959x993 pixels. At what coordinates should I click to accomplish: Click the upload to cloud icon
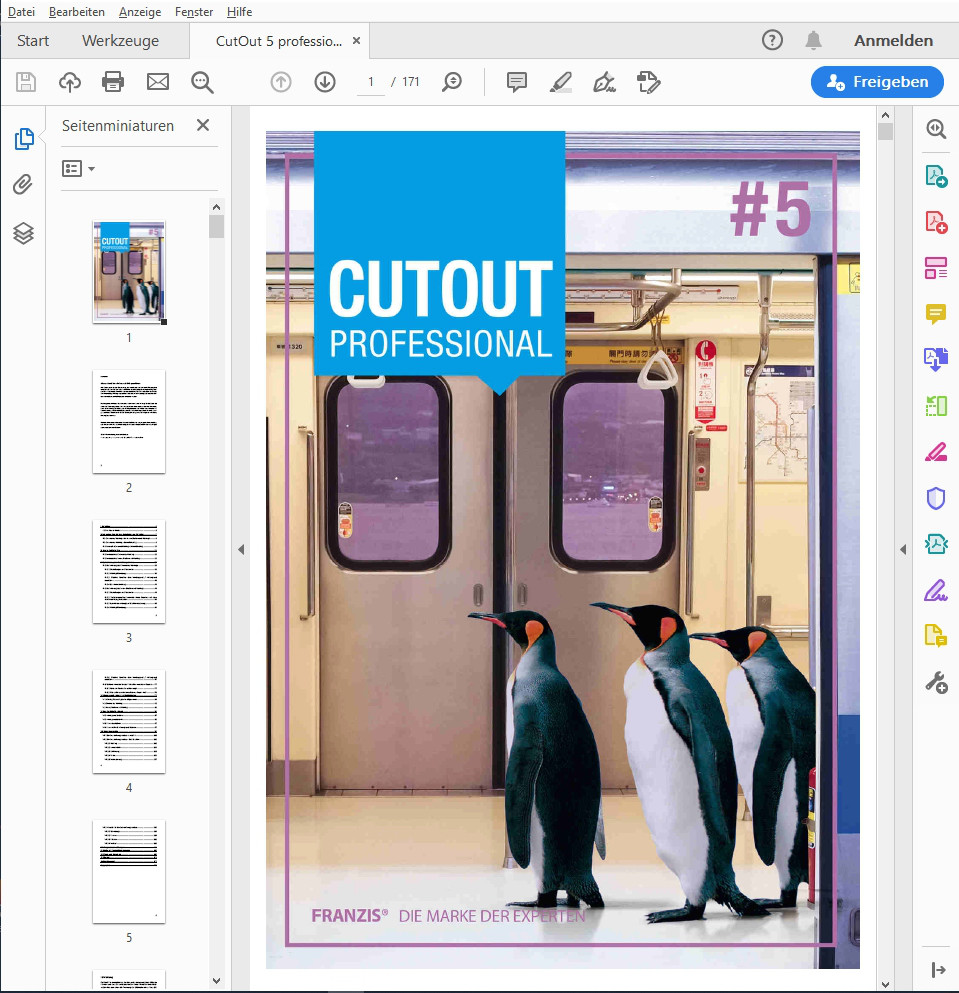tap(70, 82)
